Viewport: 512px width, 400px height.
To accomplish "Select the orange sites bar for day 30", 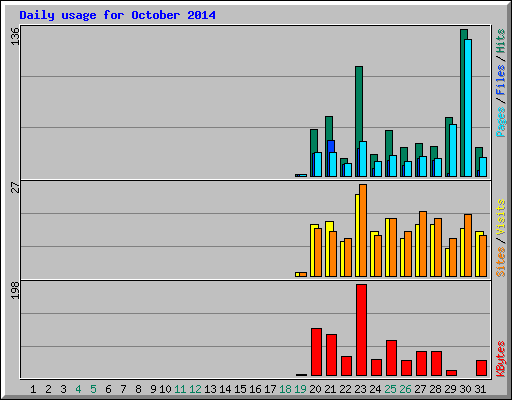I will pyautogui.click(x=468, y=246).
